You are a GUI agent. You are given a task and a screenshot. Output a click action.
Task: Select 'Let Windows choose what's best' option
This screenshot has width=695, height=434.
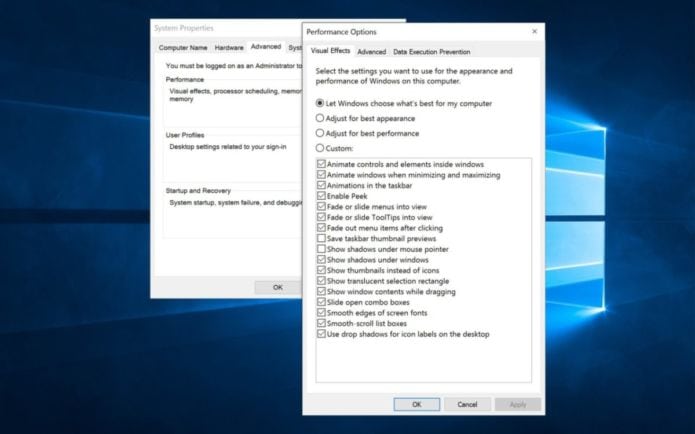(x=320, y=103)
